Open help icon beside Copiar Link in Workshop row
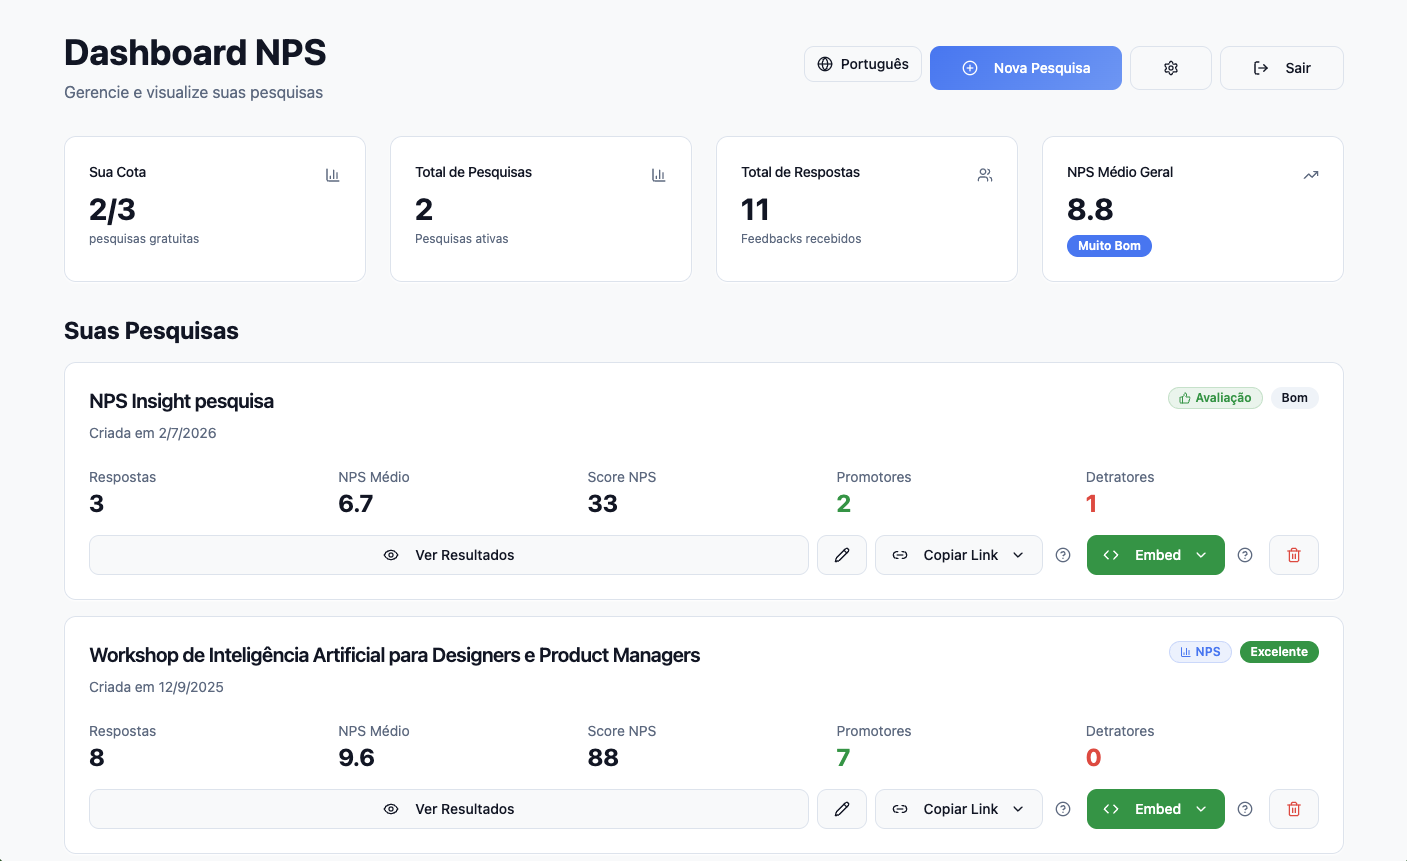The image size is (1407, 861). tap(1063, 809)
